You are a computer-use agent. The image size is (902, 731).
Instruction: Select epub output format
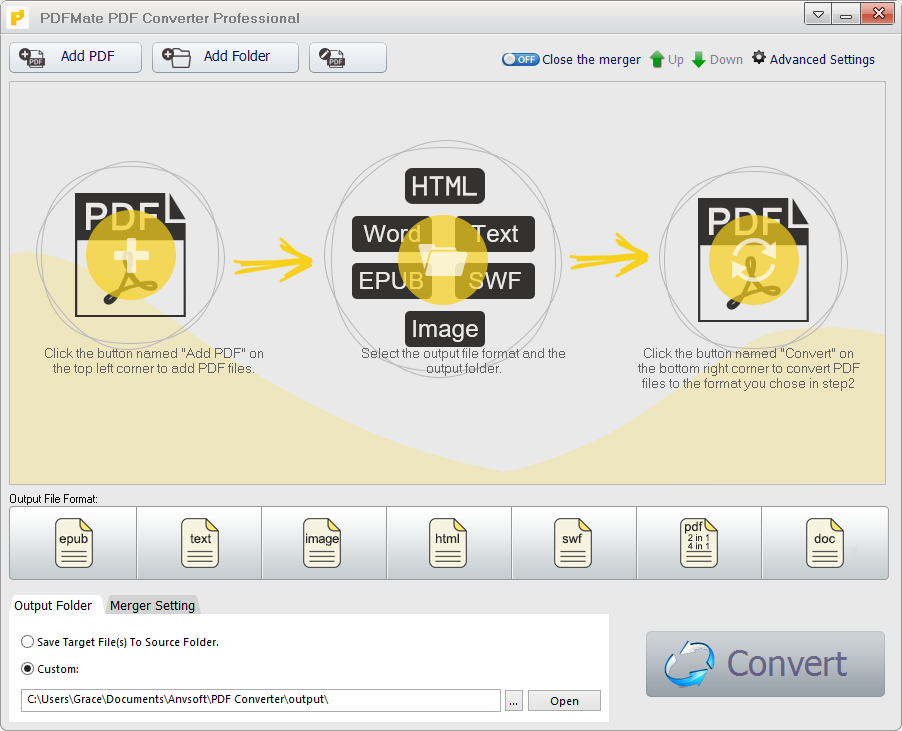pyautogui.click(x=73, y=543)
